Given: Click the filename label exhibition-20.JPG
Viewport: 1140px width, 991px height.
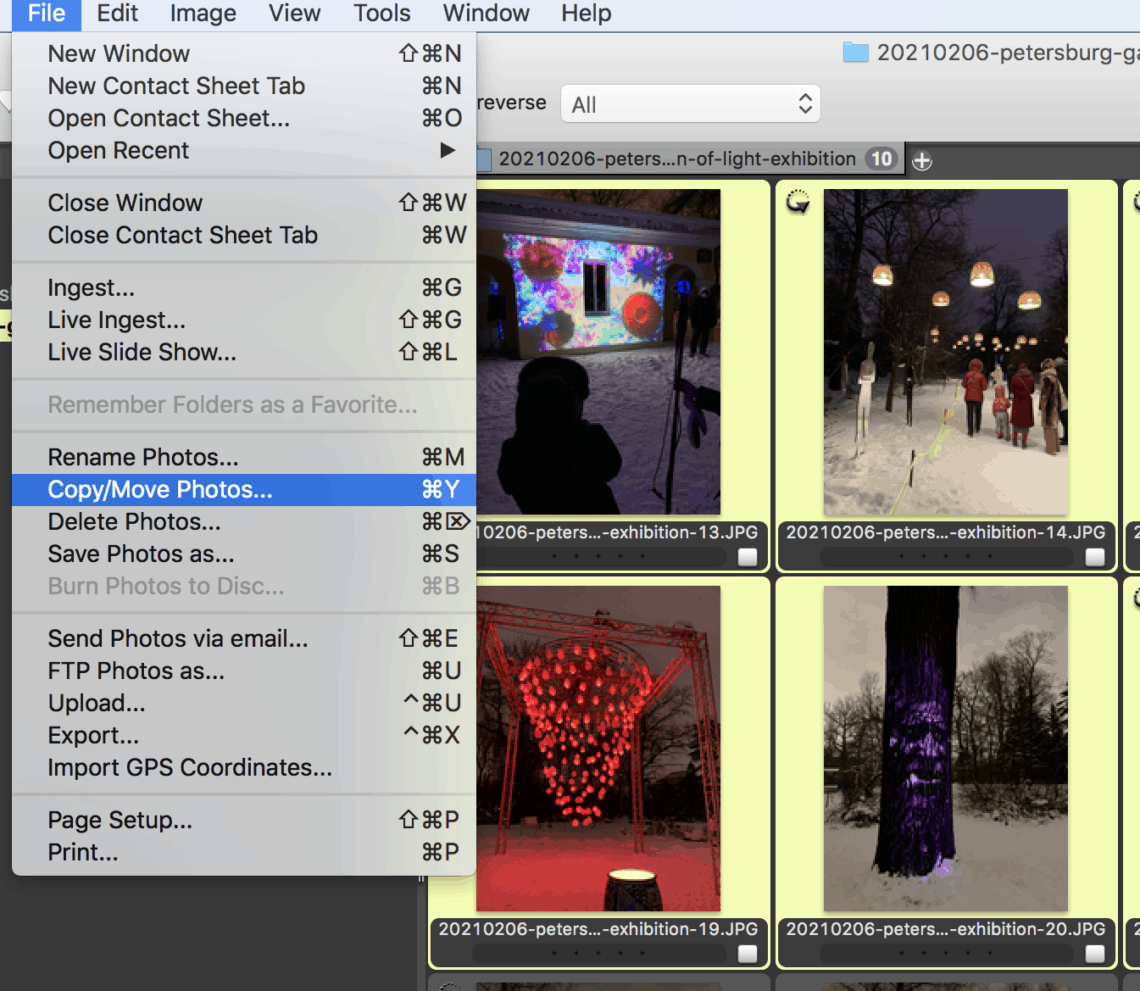Looking at the screenshot, I should click(944, 929).
